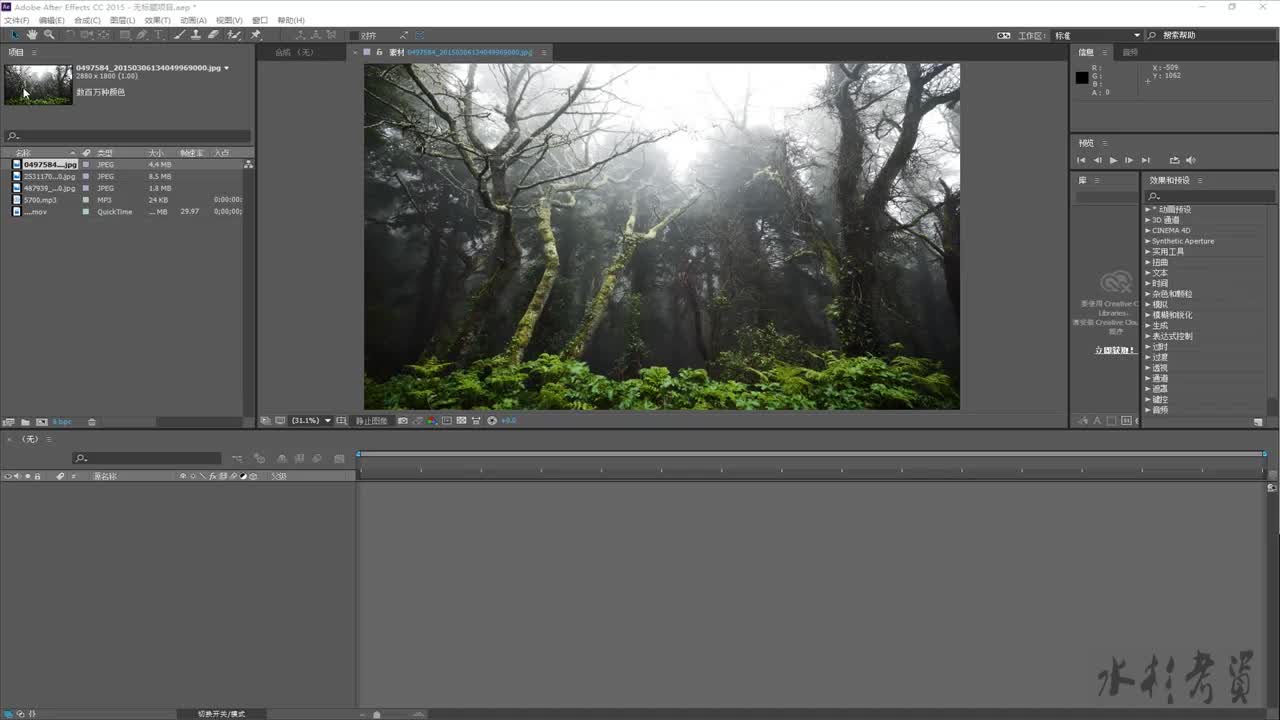Screen dimensions: 1280x720
Task: Select the Puppet Pin tool
Action: pyautogui.click(x=254, y=35)
